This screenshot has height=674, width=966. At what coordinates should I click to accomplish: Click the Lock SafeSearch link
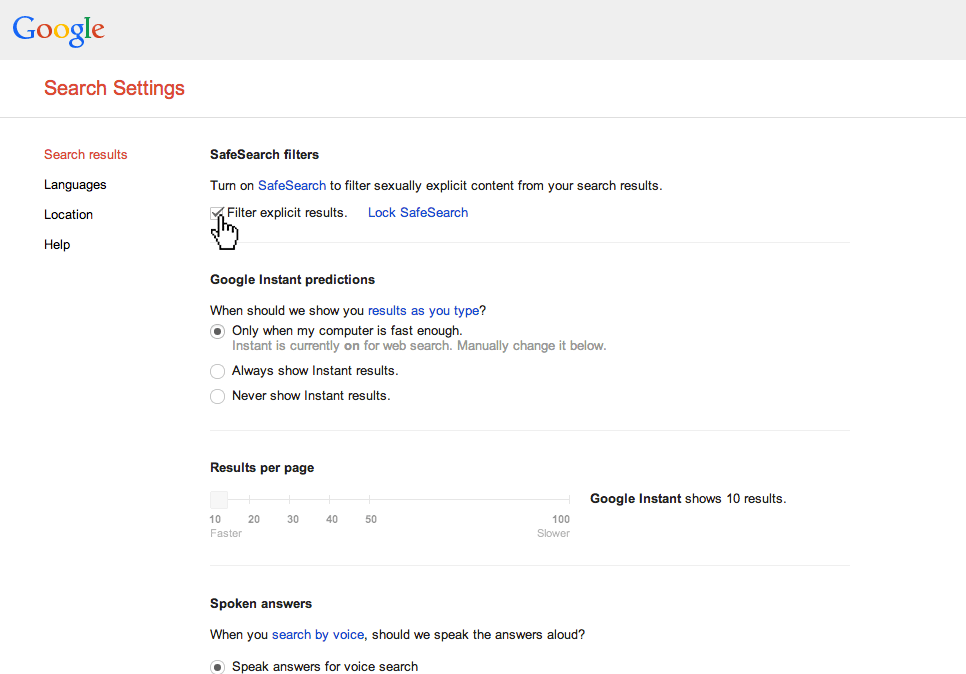[x=418, y=213]
